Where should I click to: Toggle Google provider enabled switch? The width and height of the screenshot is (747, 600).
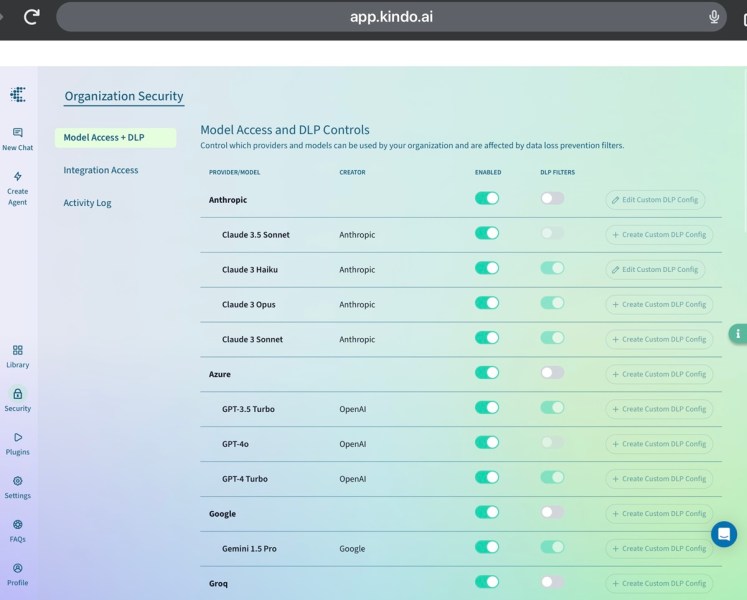[x=486, y=512]
